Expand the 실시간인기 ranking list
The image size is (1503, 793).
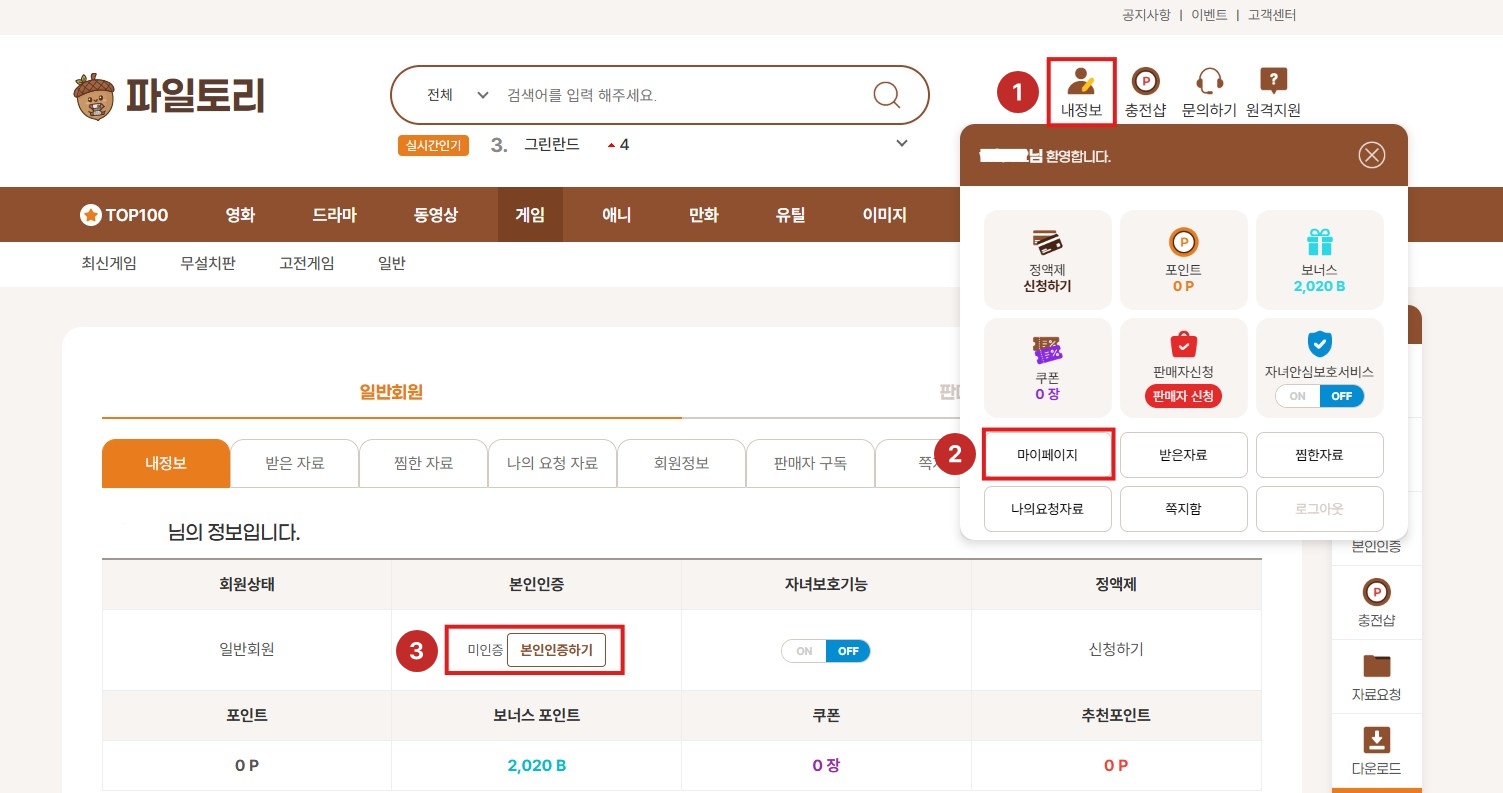tap(902, 144)
